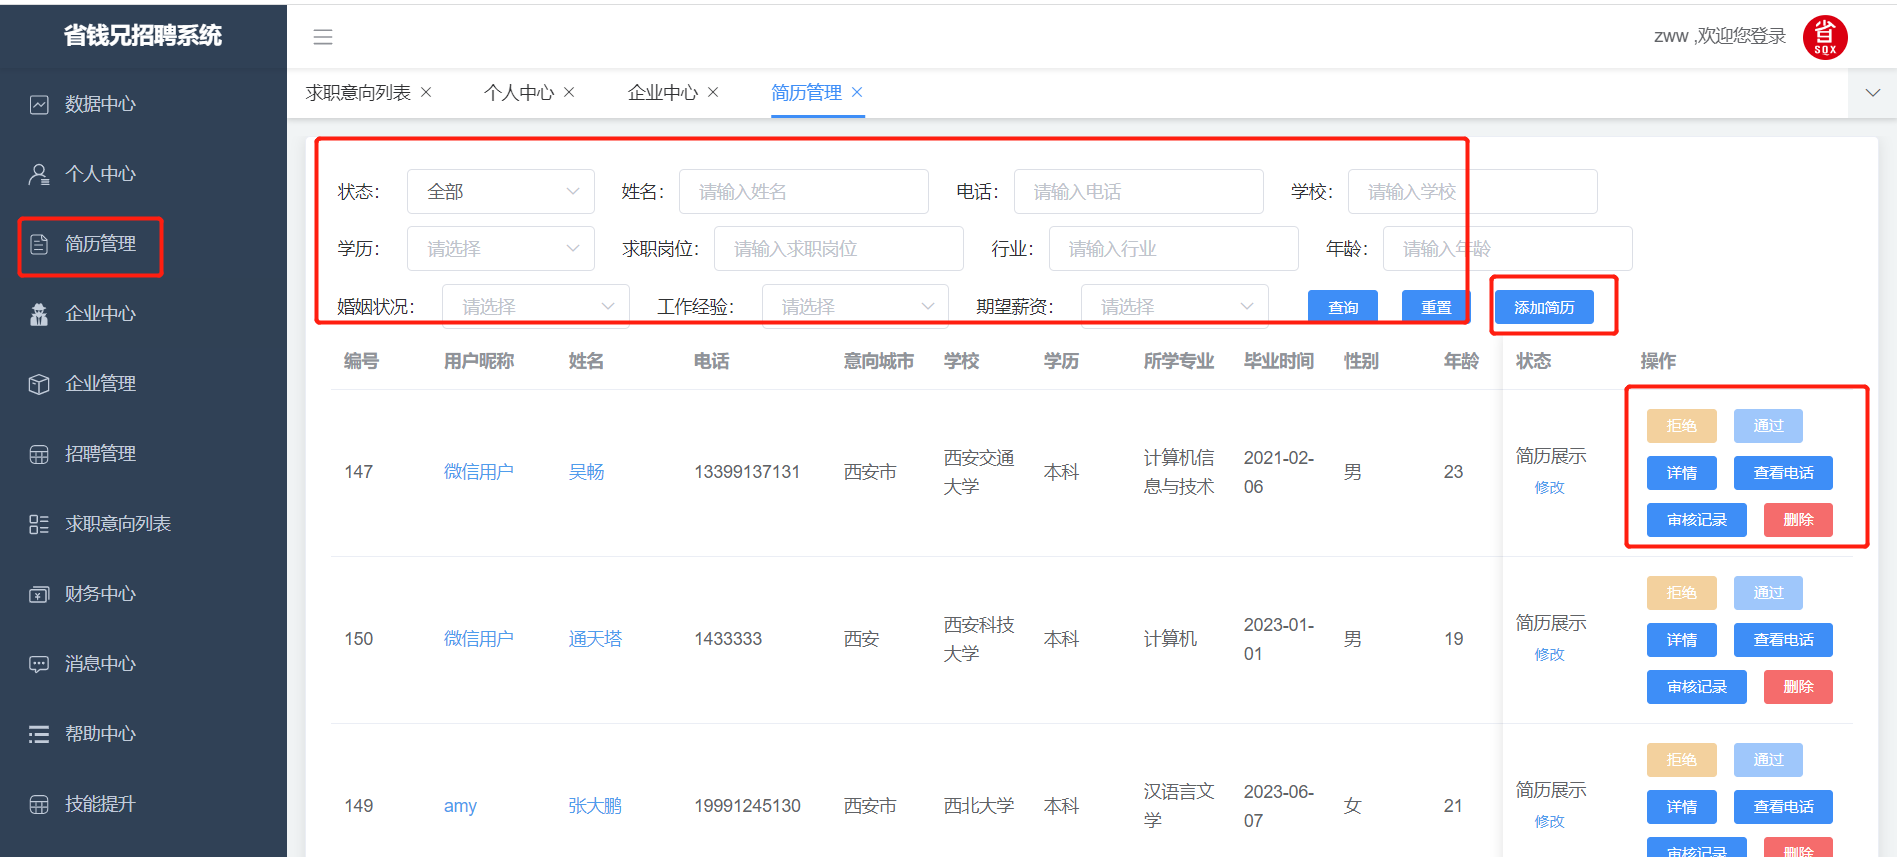
Task: Close the 求职意向列表 tab
Action: (x=426, y=92)
